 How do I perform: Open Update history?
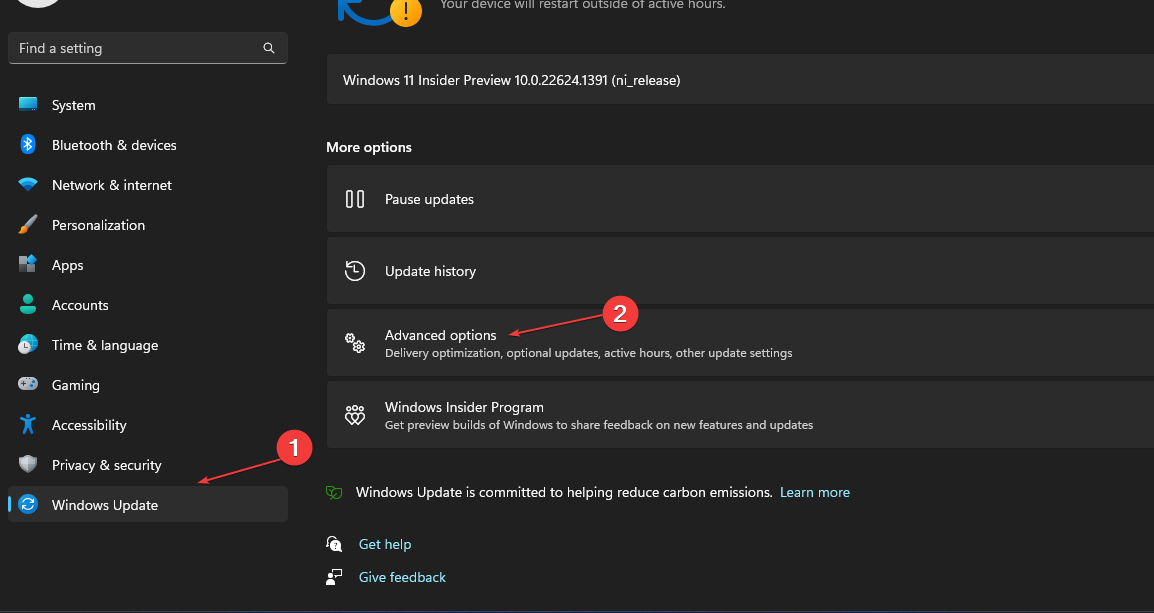(430, 271)
